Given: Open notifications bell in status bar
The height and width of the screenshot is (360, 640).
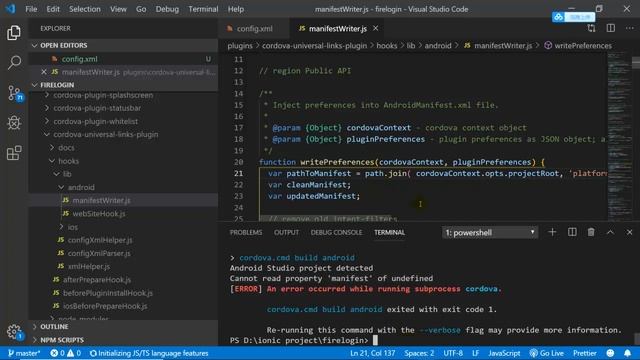Looking at the screenshot, I should (627, 353).
